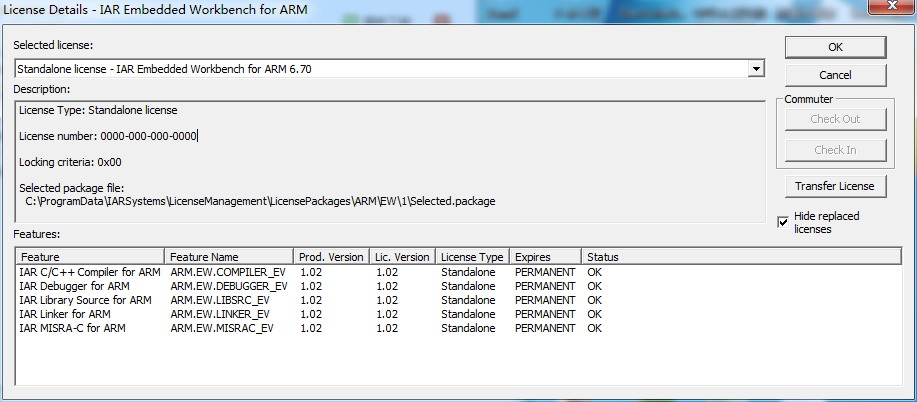917x402 pixels.
Task: Select IAR Linker for ARM row
Action: [x=458, y=314]
